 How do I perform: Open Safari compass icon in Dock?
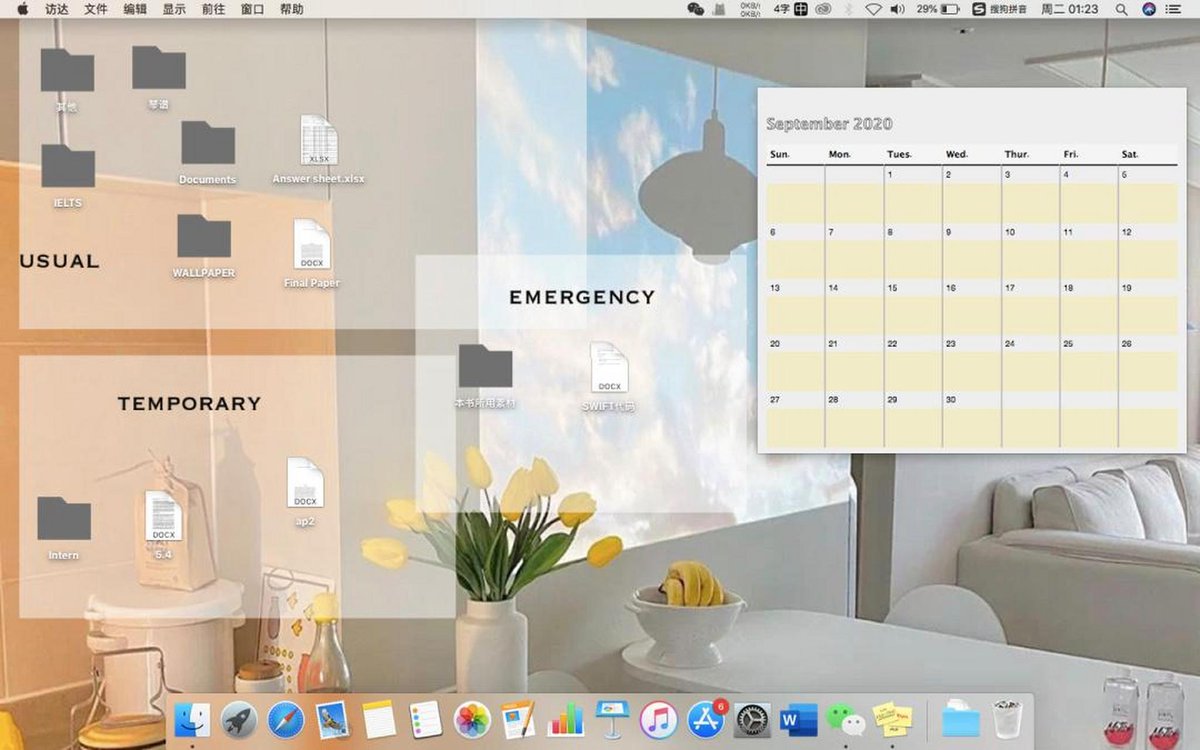(x=285, y=719)
